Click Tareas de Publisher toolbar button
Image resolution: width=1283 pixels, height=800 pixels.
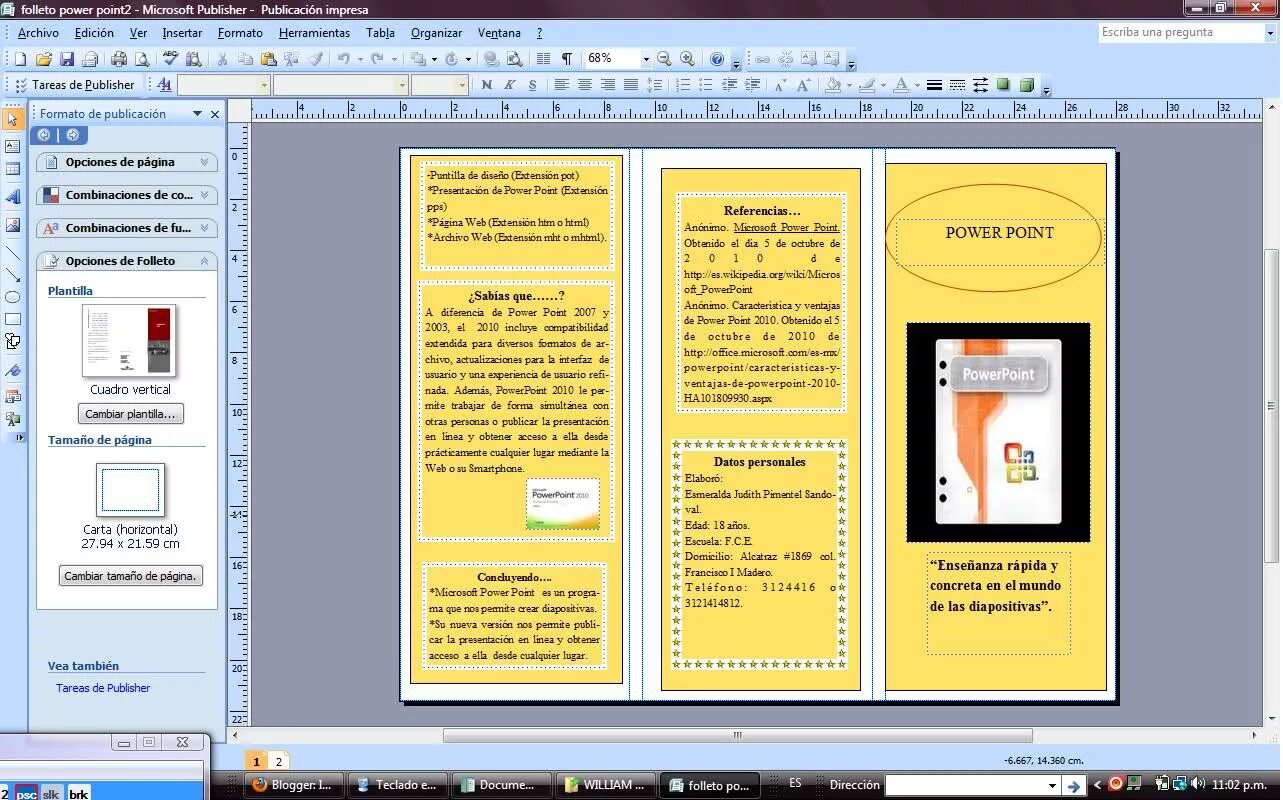point(74,85)
